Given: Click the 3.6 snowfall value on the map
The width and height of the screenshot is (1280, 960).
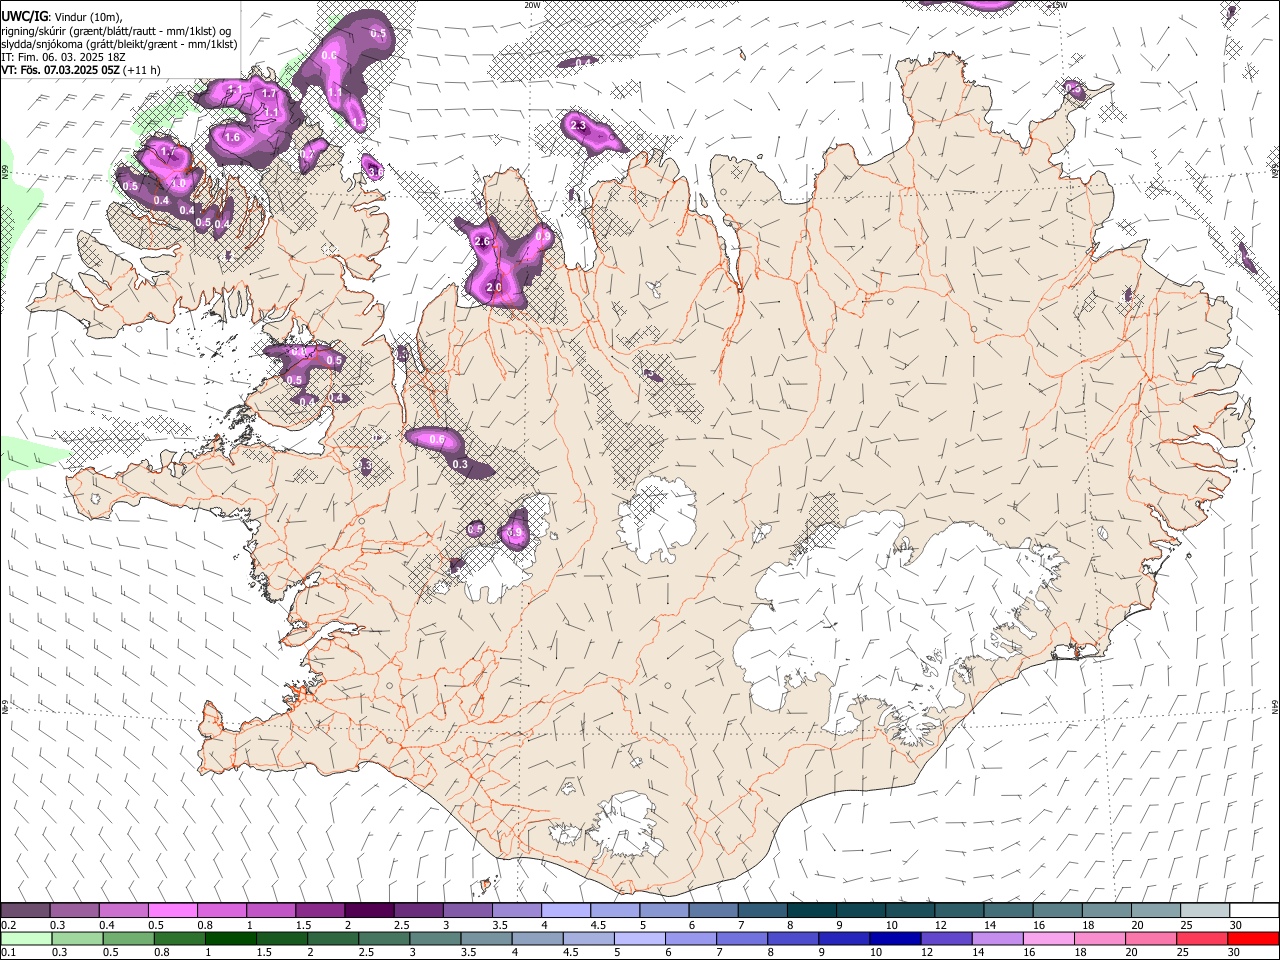Looking at the screenshot, I should click(x=374, y=172).
